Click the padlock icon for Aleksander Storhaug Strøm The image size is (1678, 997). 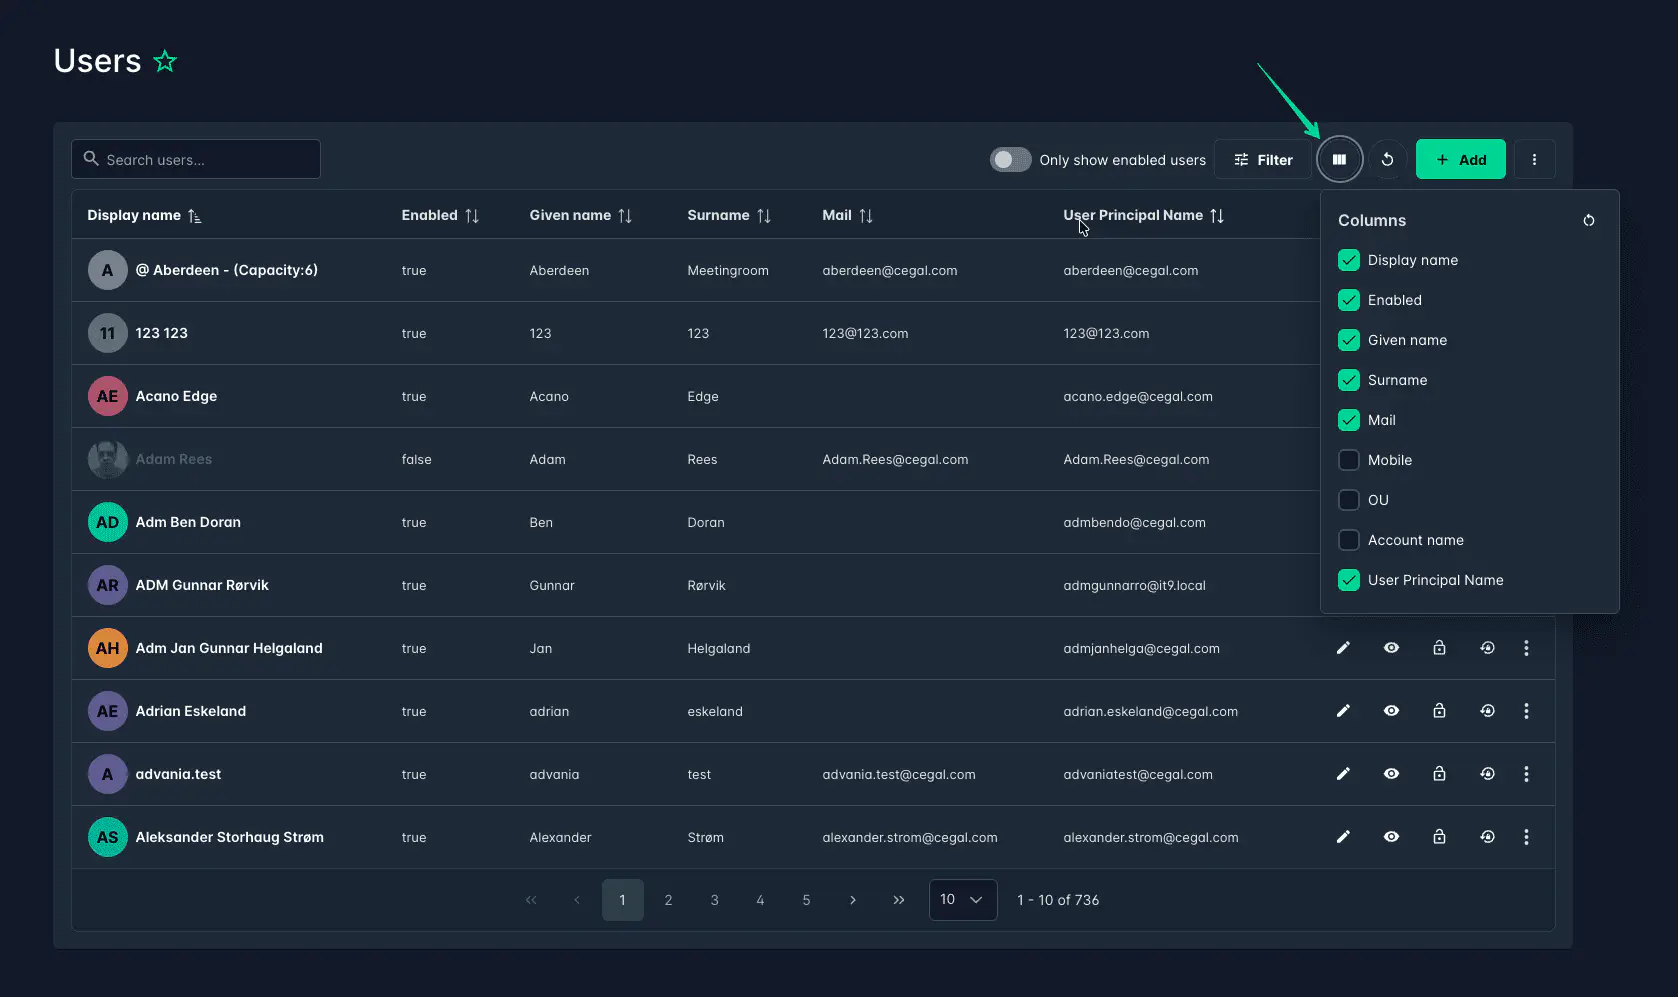point(1439,837)
